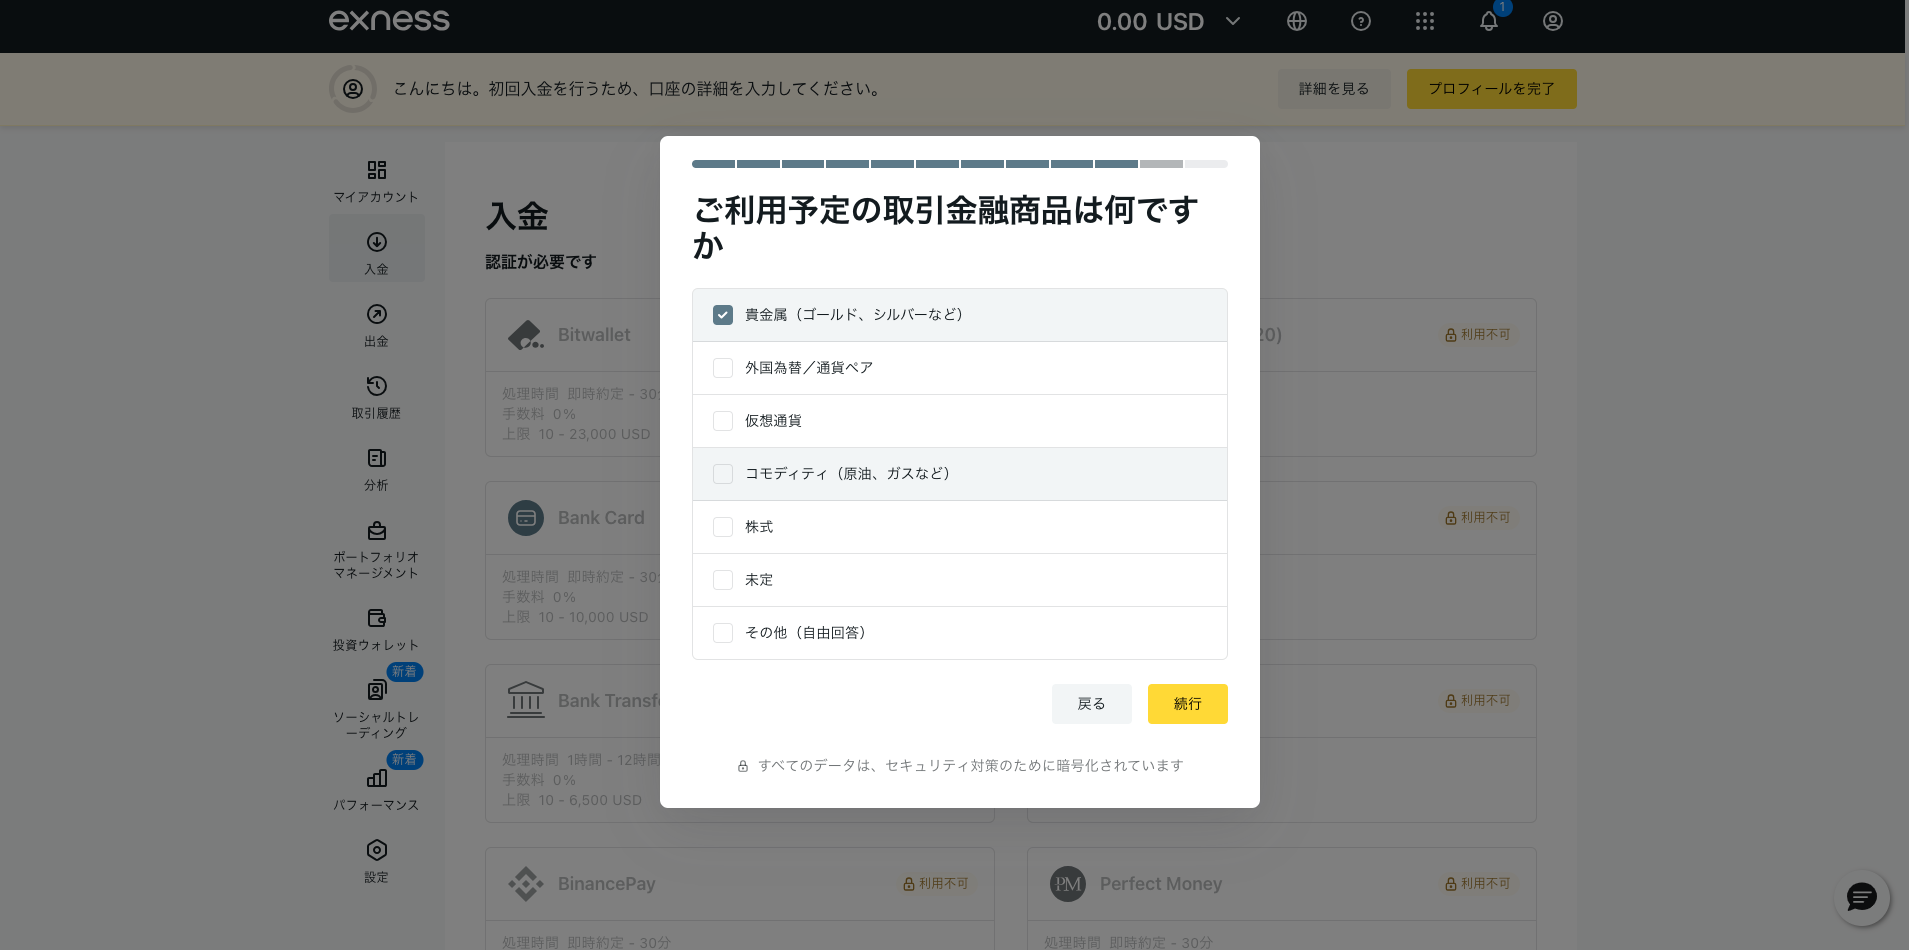Open the notifications bell
Image resolution: width=1909 pixels, height=950 pixels.
[1488, 22]
